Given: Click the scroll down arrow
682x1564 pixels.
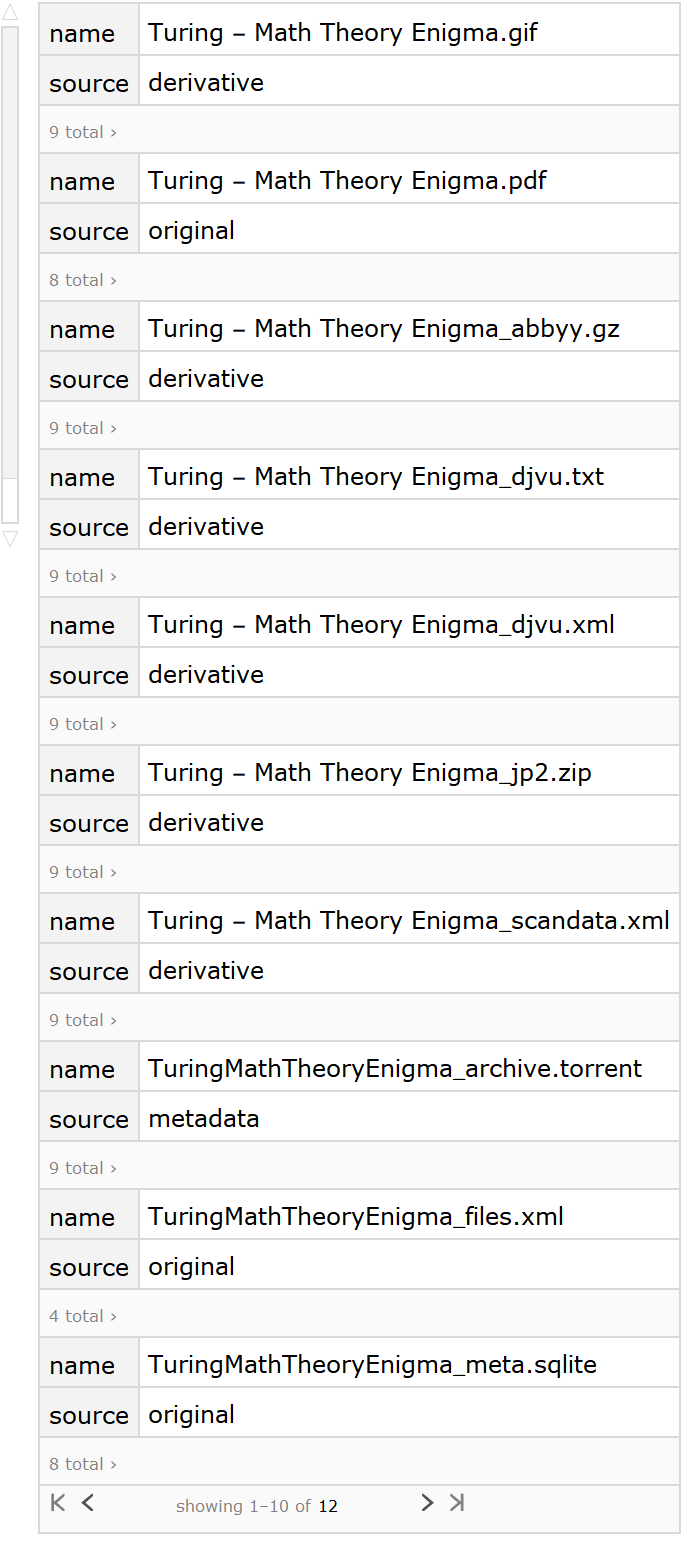Looking at the screenshot, I should (x=10, y=539).
